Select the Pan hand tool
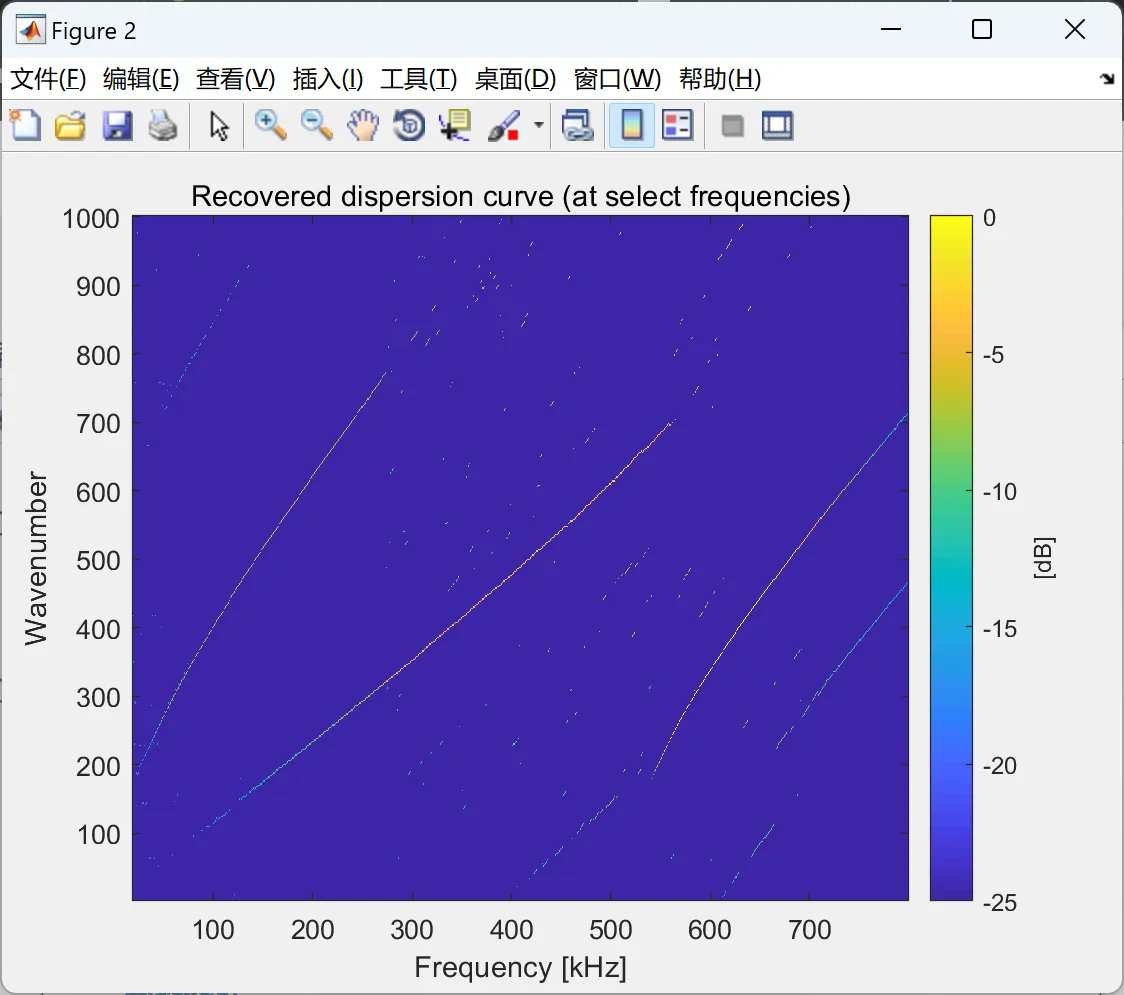This screenshot has height=995, width=1124. [363, 125]
